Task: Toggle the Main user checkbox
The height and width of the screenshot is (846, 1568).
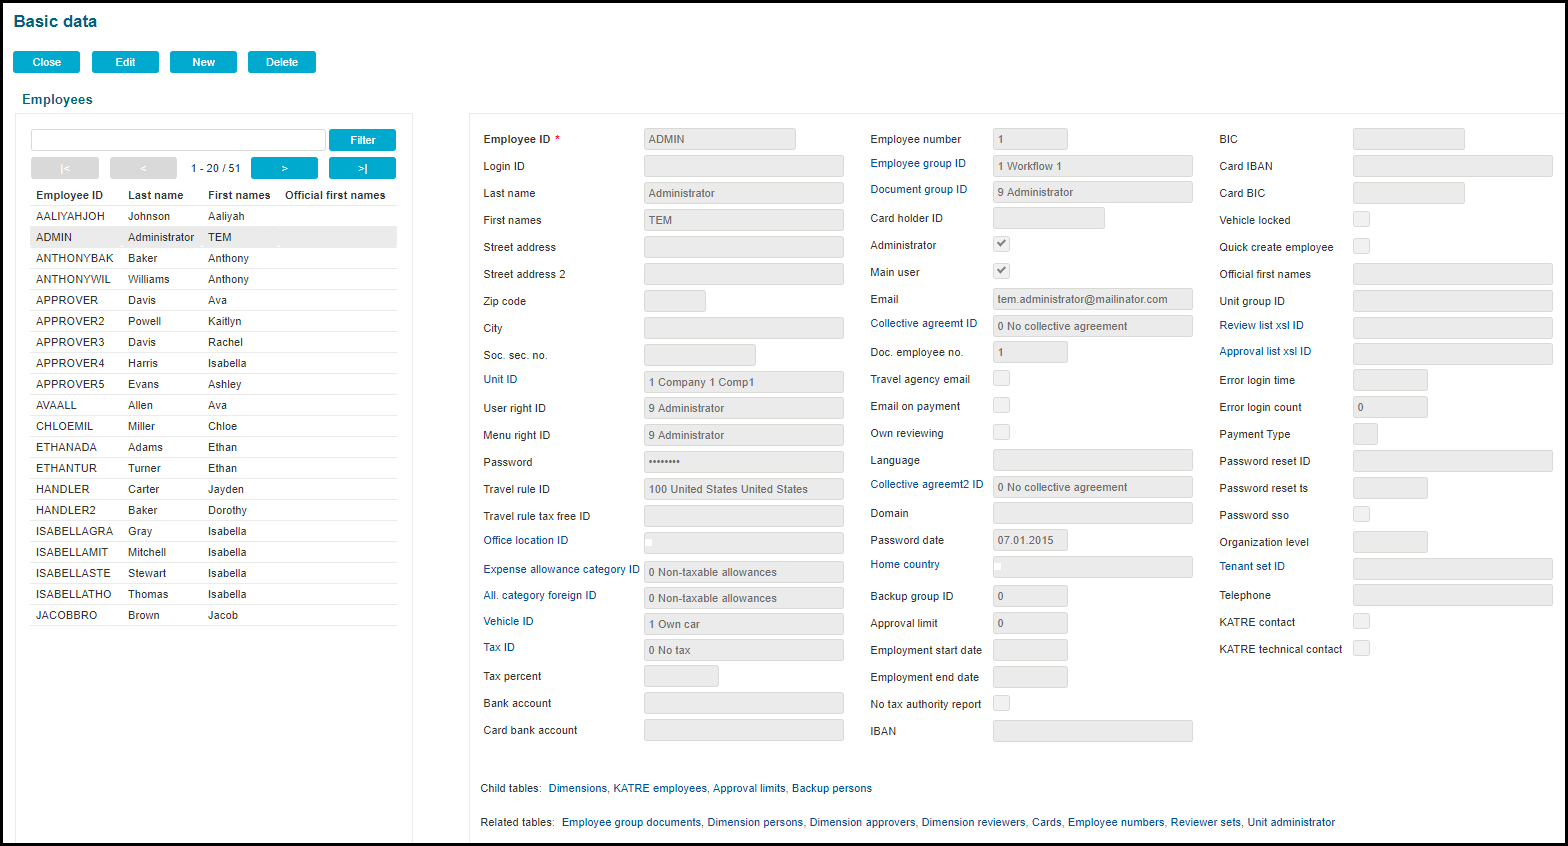Action: (x=1001, y=271)
